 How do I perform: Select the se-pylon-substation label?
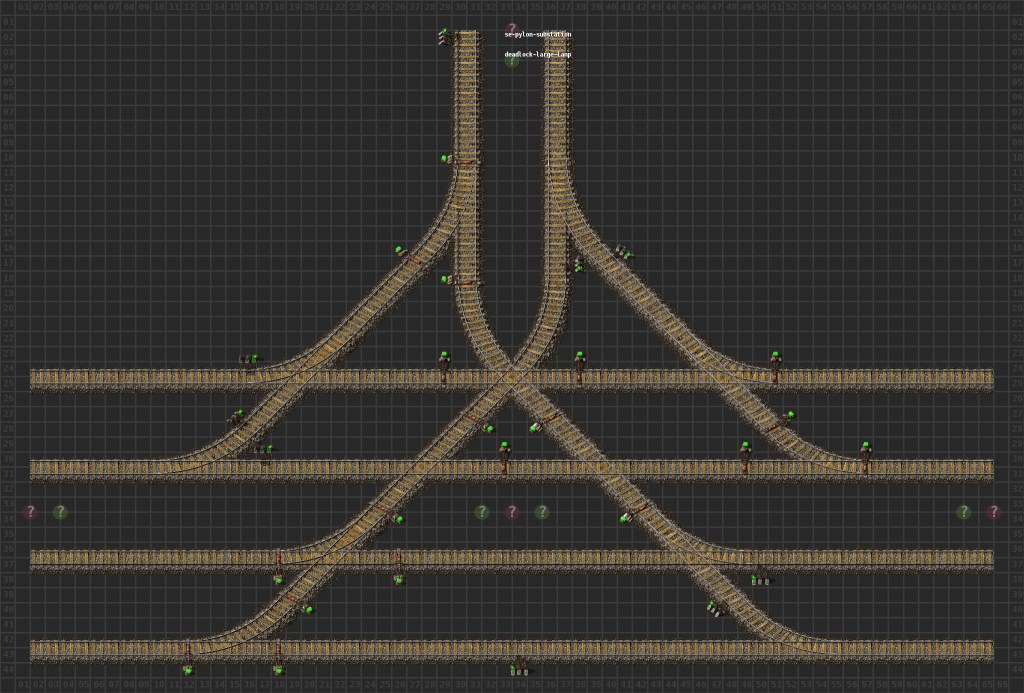[537, 35]
